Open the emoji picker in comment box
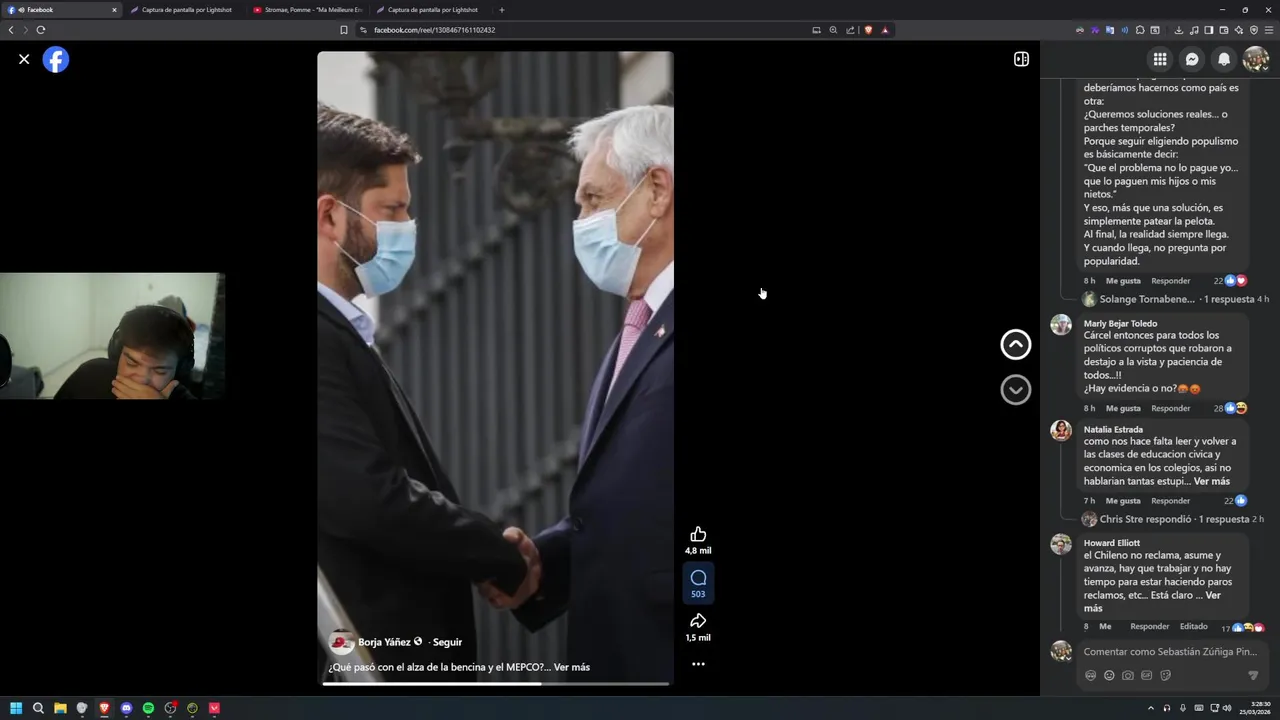The image size is (1280, 720). click(x=1109, y=675)
